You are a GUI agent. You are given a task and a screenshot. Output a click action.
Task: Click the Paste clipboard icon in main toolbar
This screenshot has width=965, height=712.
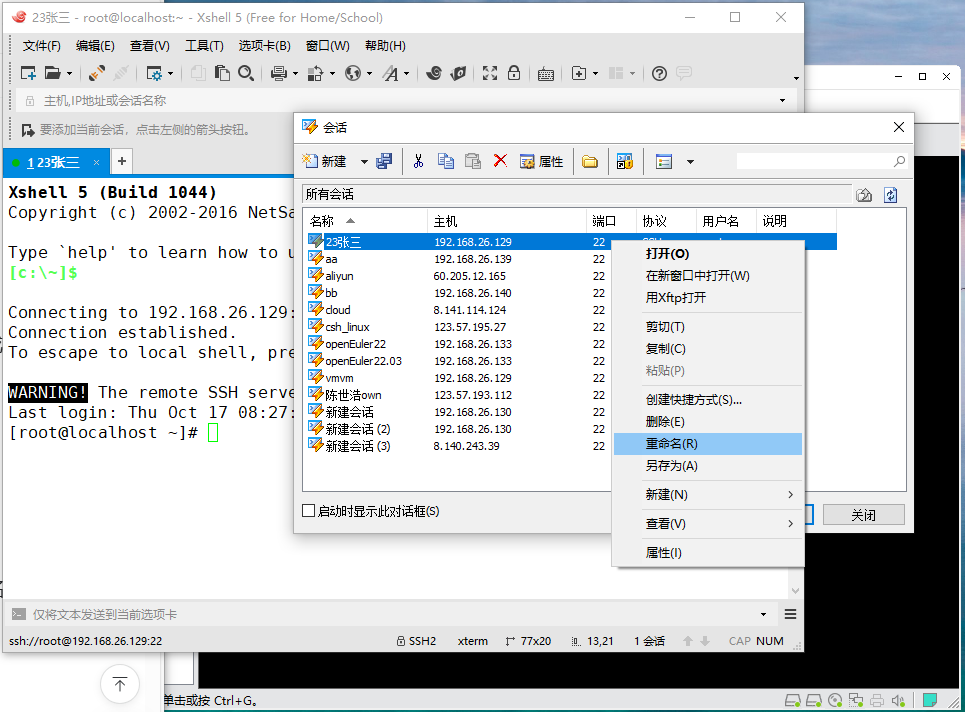pyautogui.click(x=222, y=73)
